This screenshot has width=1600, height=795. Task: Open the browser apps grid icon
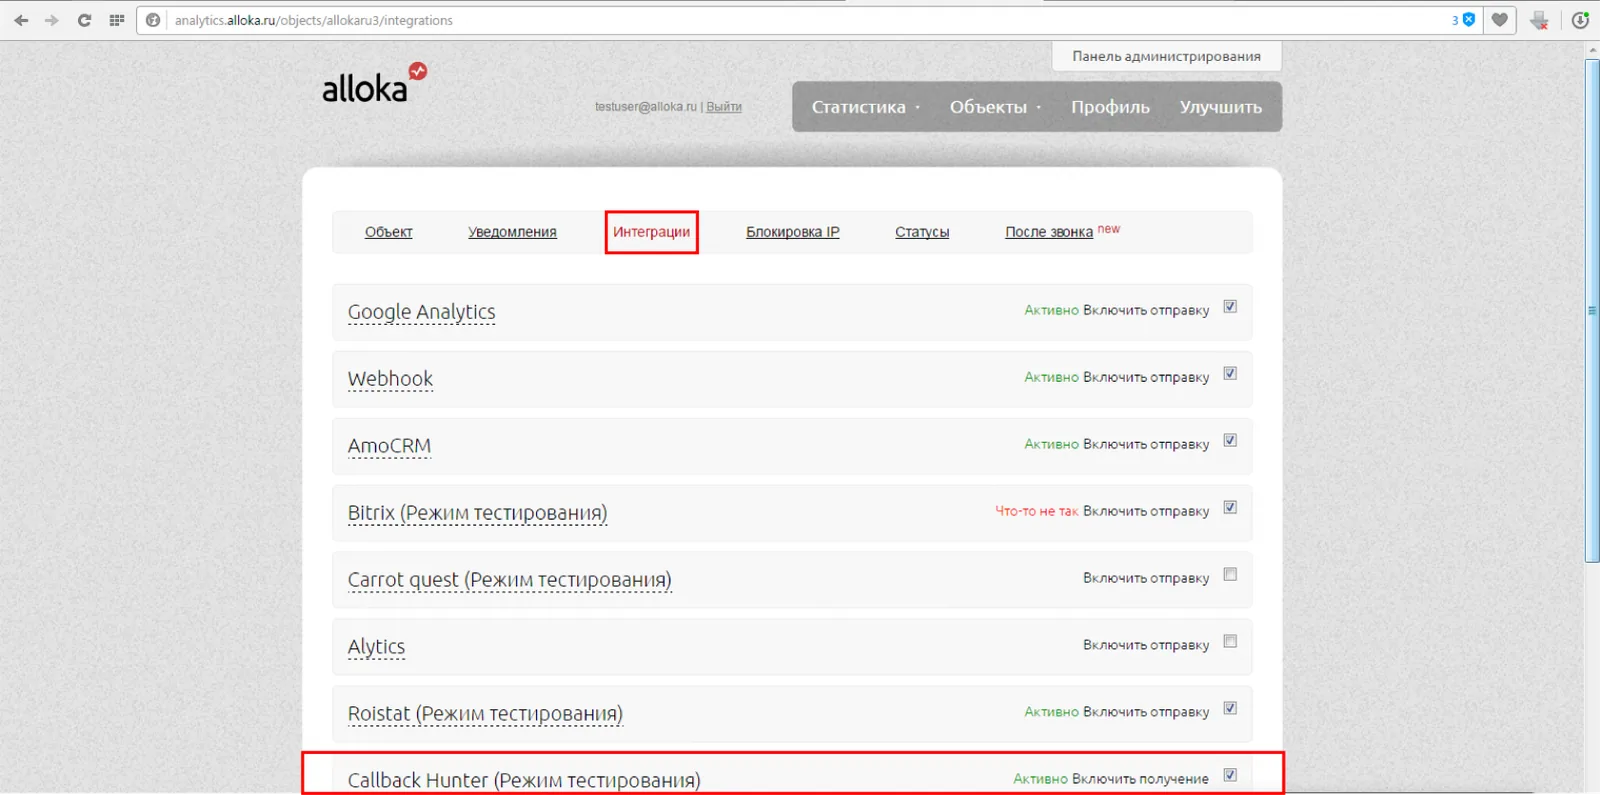(x=116, y=20)
